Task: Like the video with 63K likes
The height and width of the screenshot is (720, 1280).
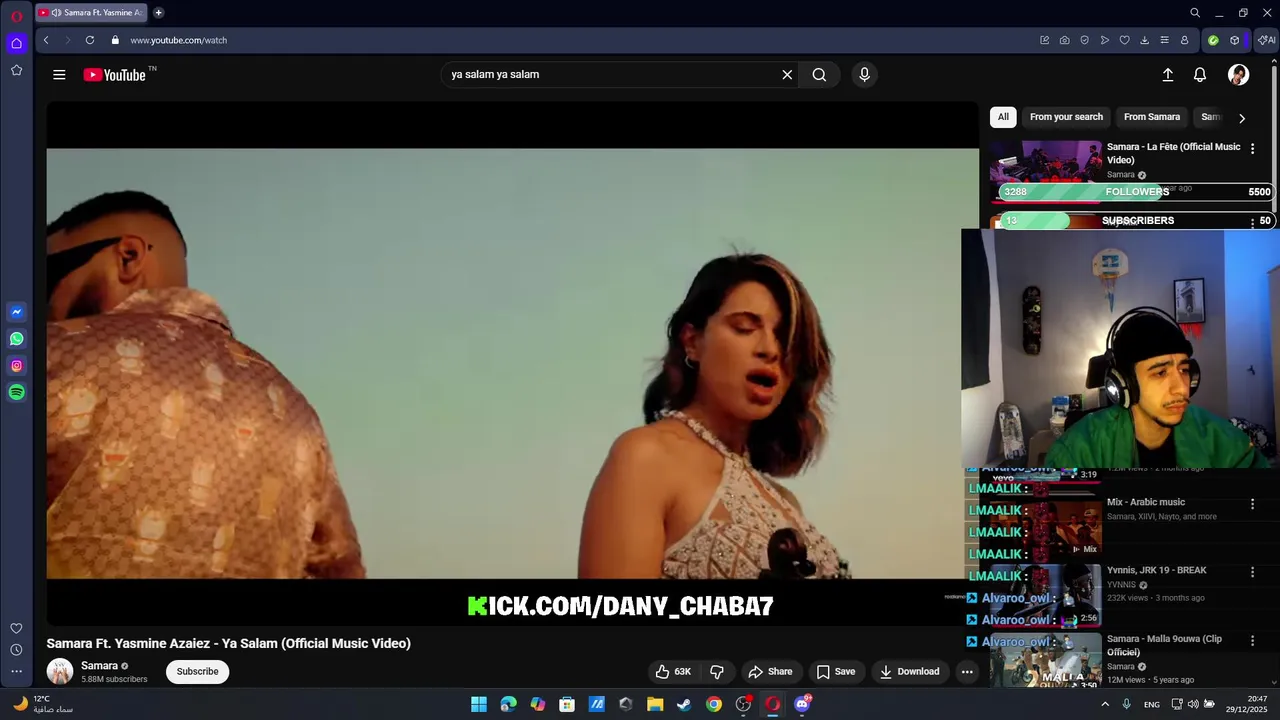Action: [672, 672]
